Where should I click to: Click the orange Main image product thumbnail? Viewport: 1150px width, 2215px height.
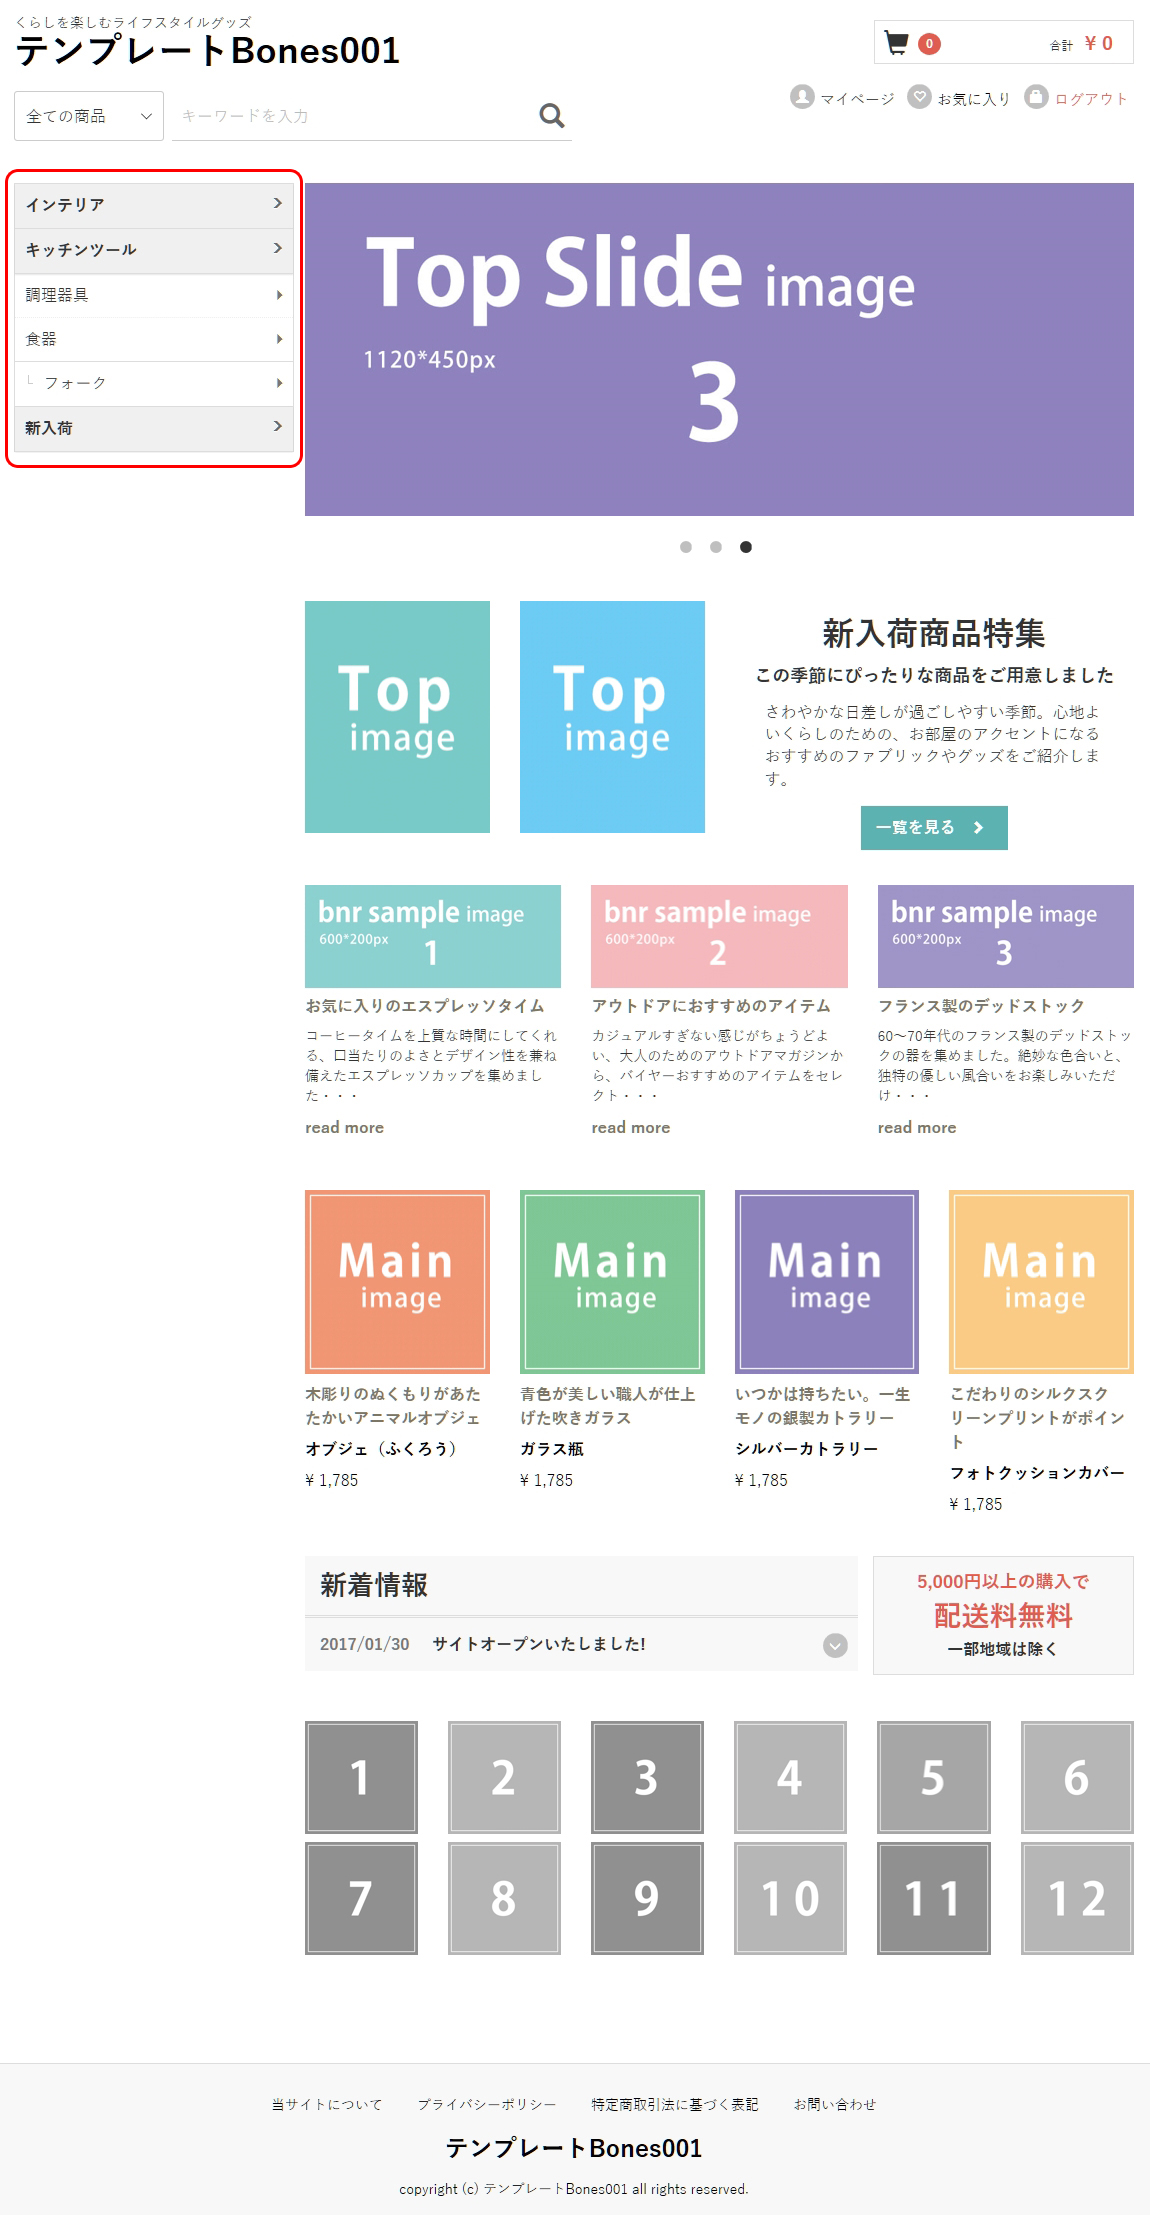click(x=397, y=1281)
